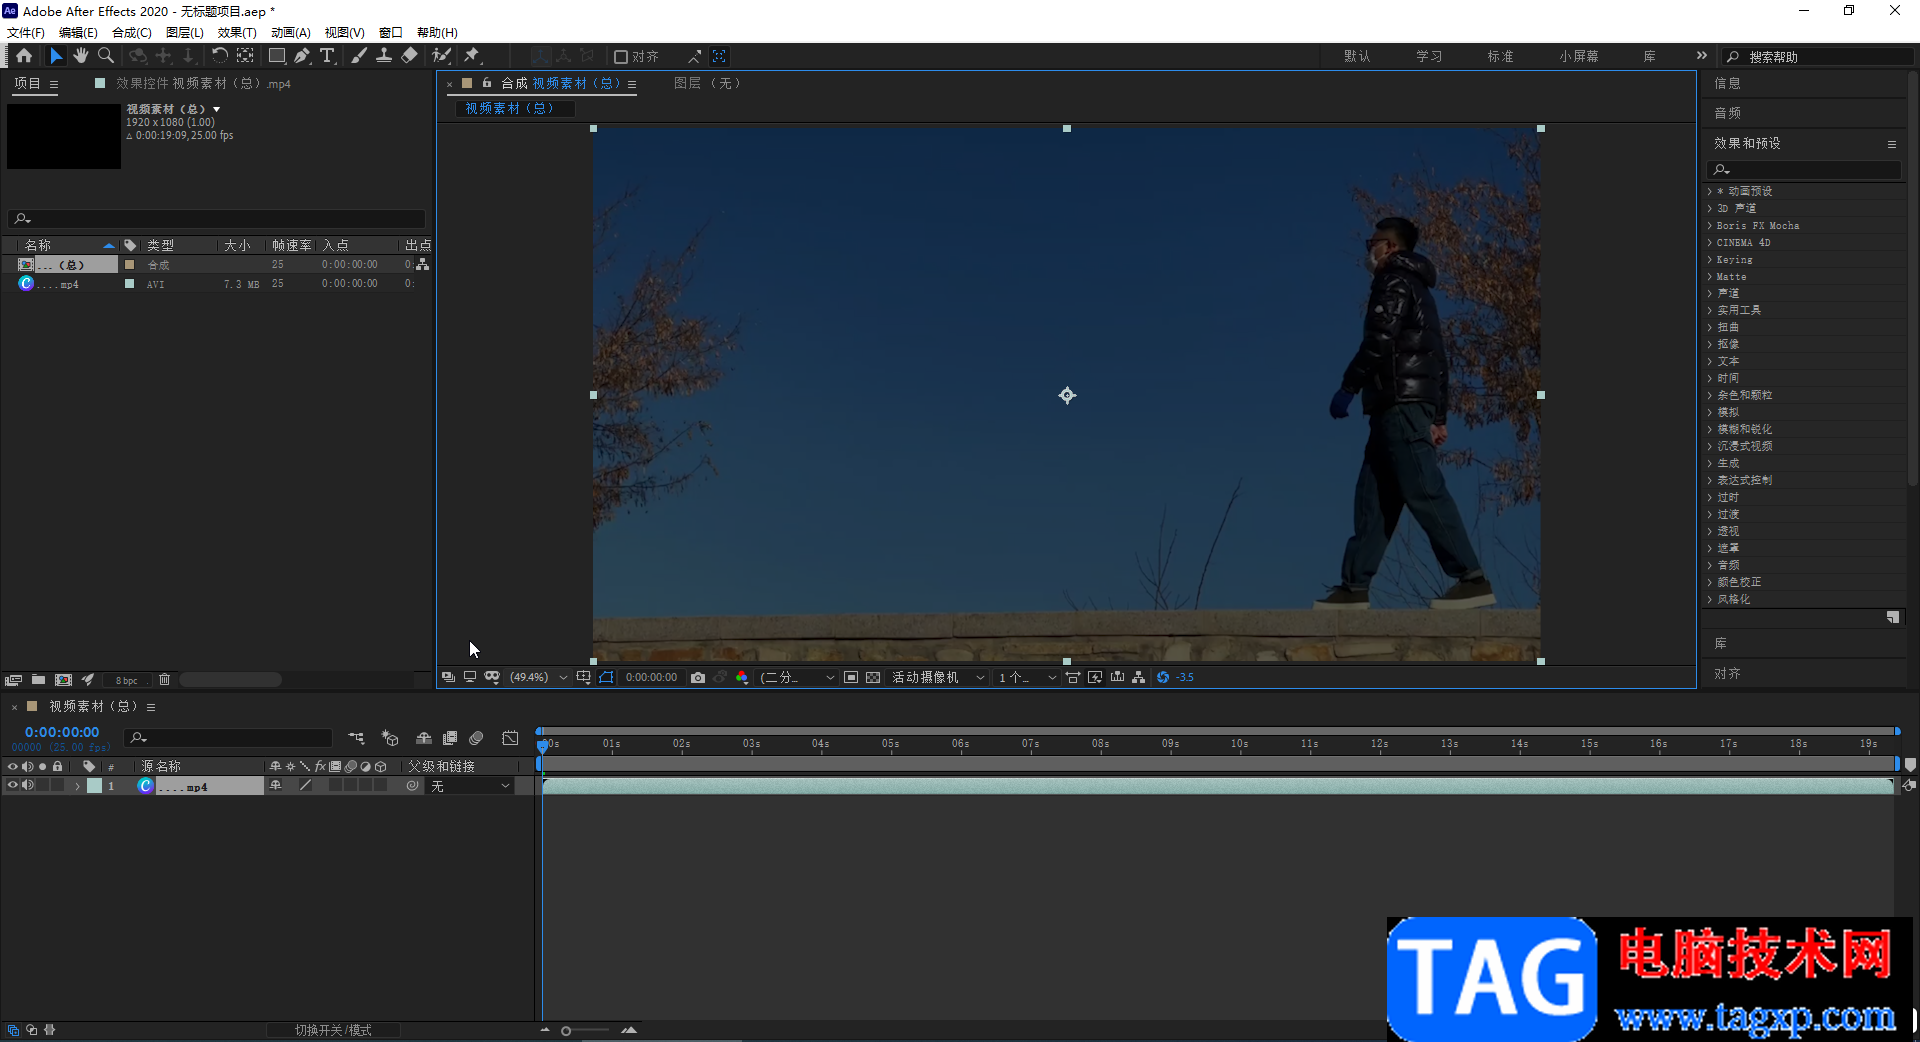Enable motion blur for all layers in timeline

(476, 738)
